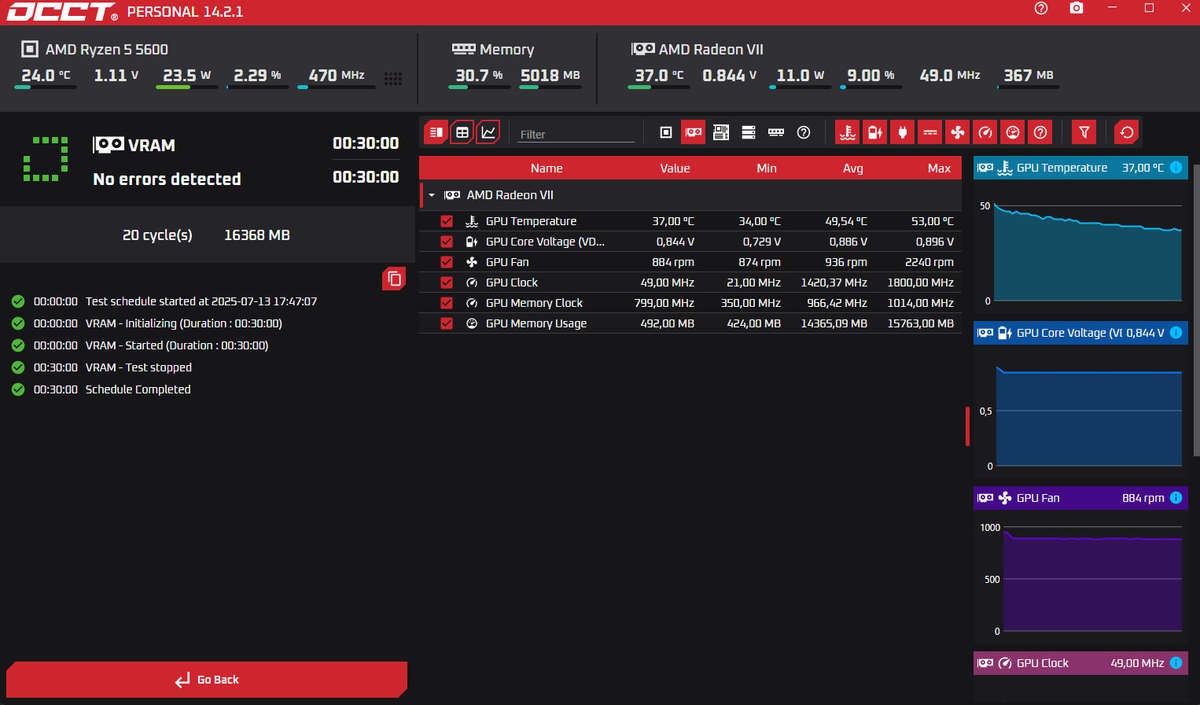Collapse the AMD Radeon VII sensor group
Image resolution: width=1200 pixels, height=705 pixels.
pos(430,195)
